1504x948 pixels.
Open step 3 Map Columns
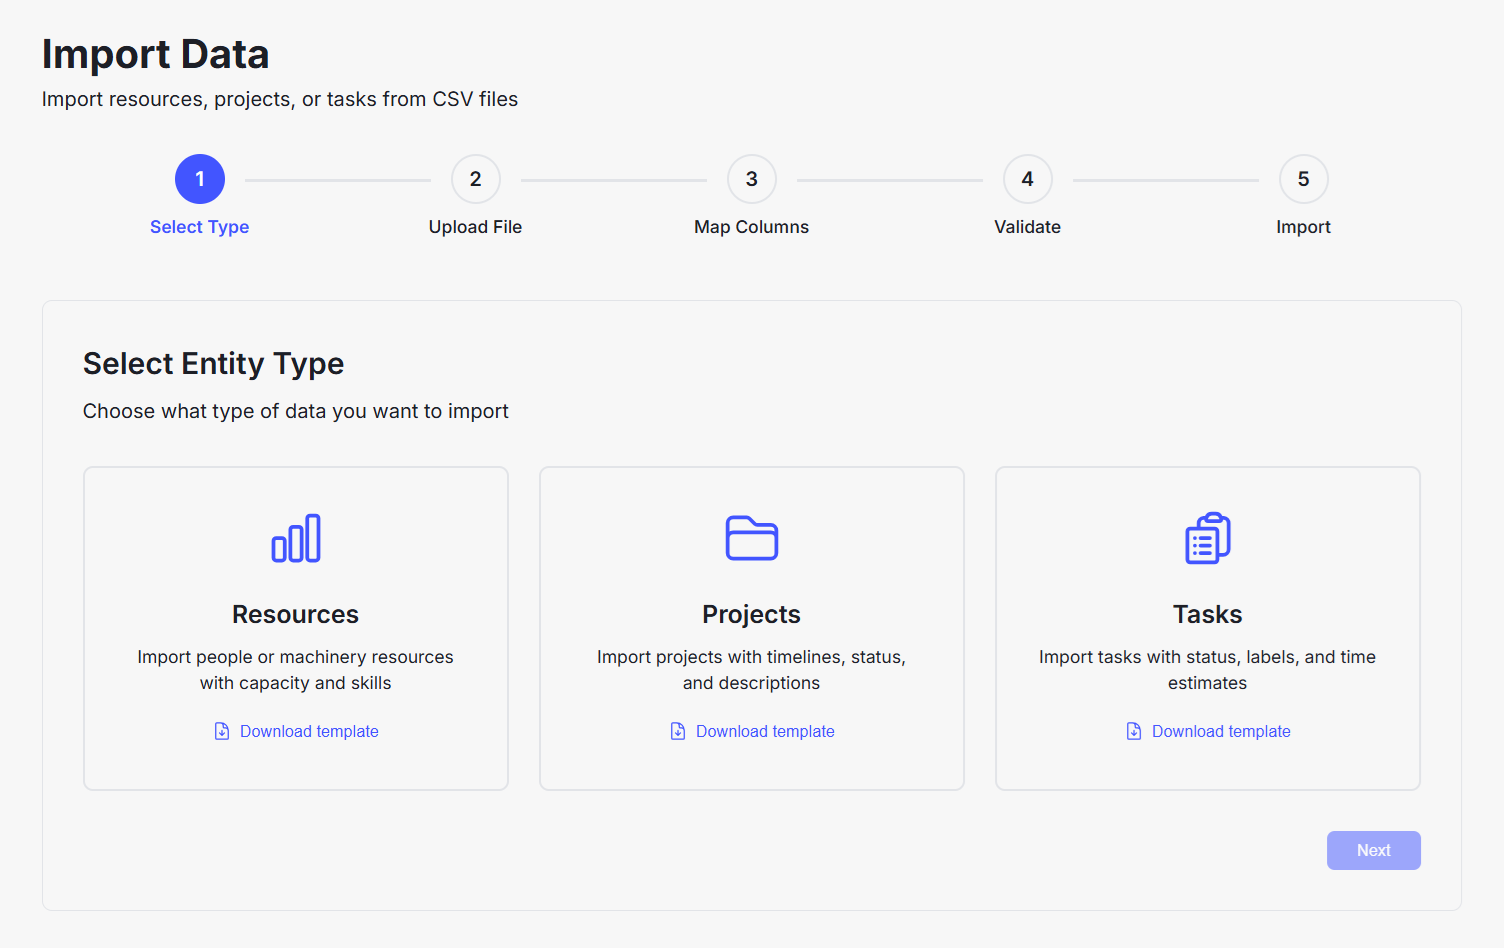(x=751, y=179)
